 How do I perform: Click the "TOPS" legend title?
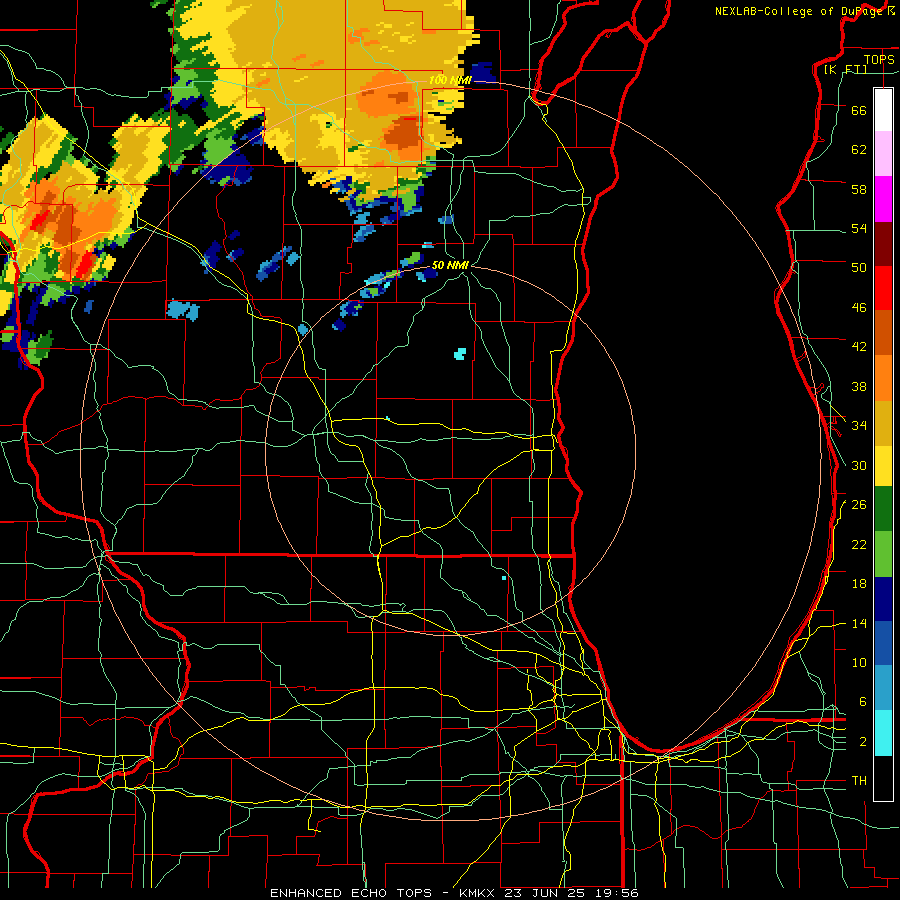(879, 59)
